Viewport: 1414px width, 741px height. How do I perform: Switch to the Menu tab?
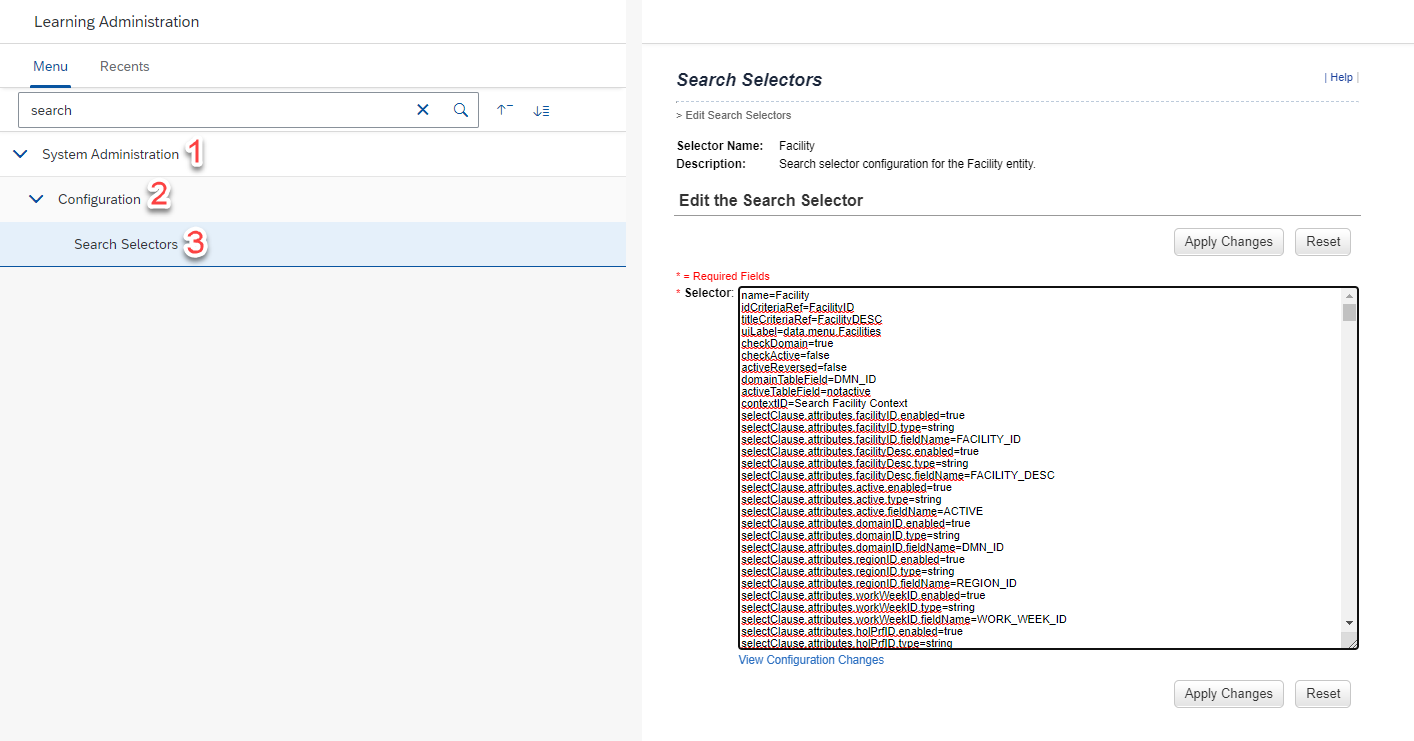pyautogui.click(x=51, y=66)
